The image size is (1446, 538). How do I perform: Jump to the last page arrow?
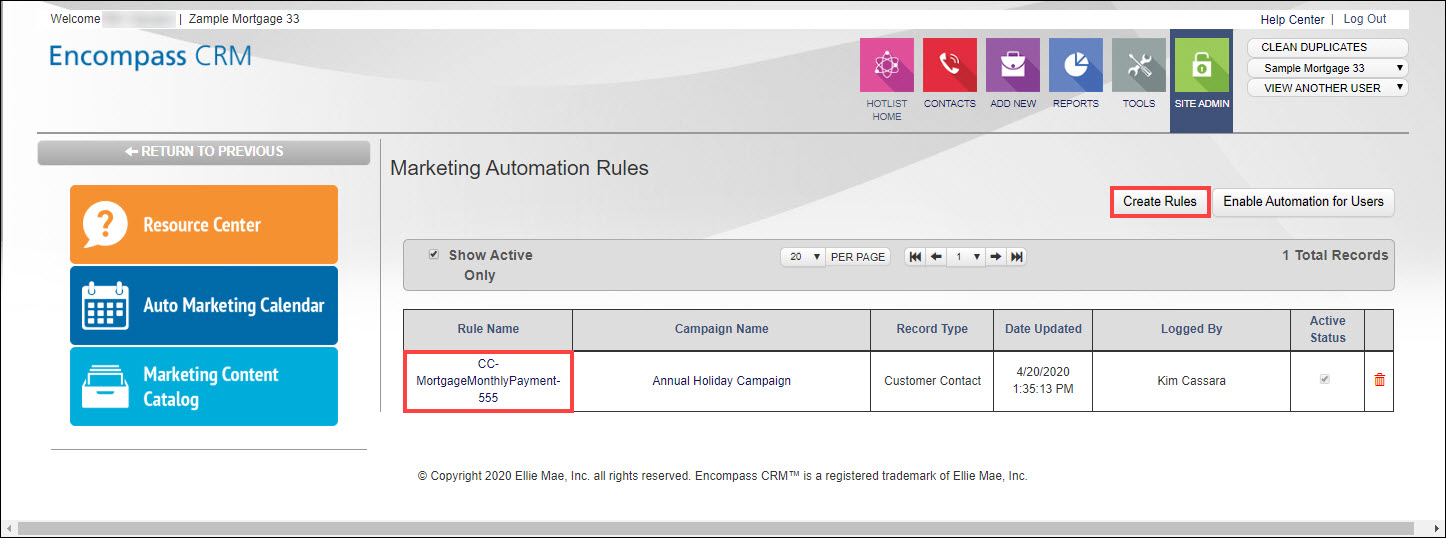[1017, 257]
